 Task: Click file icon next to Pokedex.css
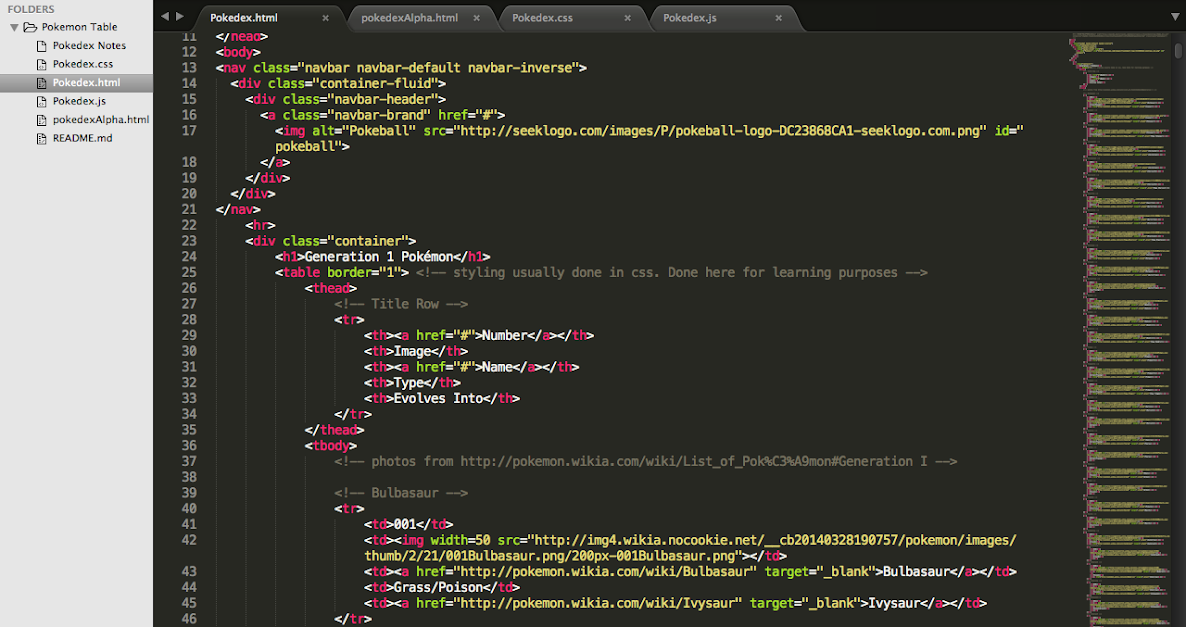pyautogui.click(x=42, y=64)
